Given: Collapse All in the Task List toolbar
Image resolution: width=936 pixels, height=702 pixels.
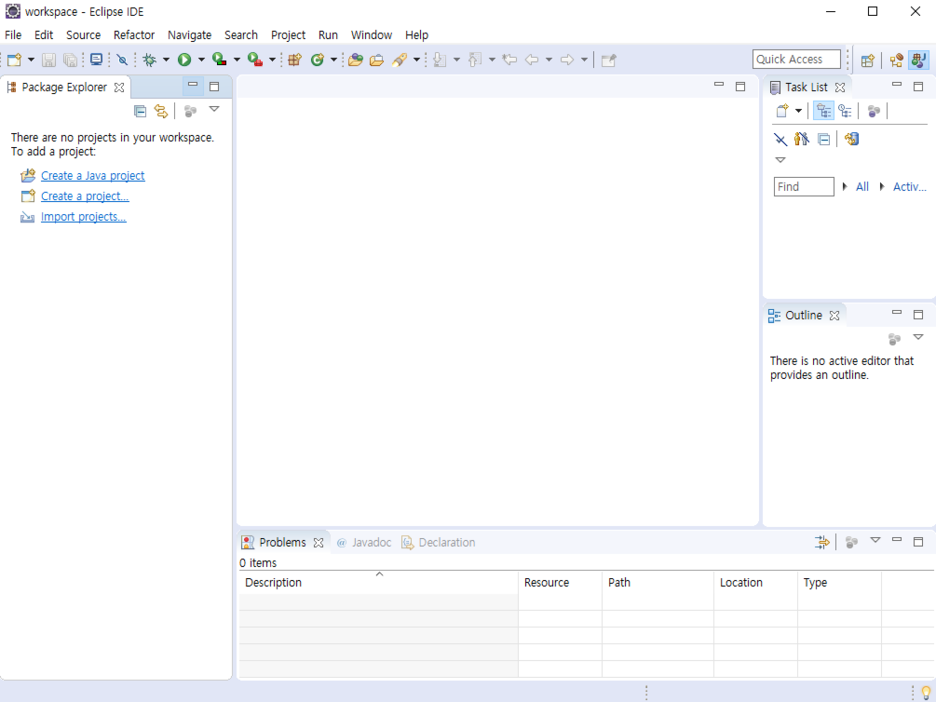Looking at the screenshot, I should pos(824,140).
